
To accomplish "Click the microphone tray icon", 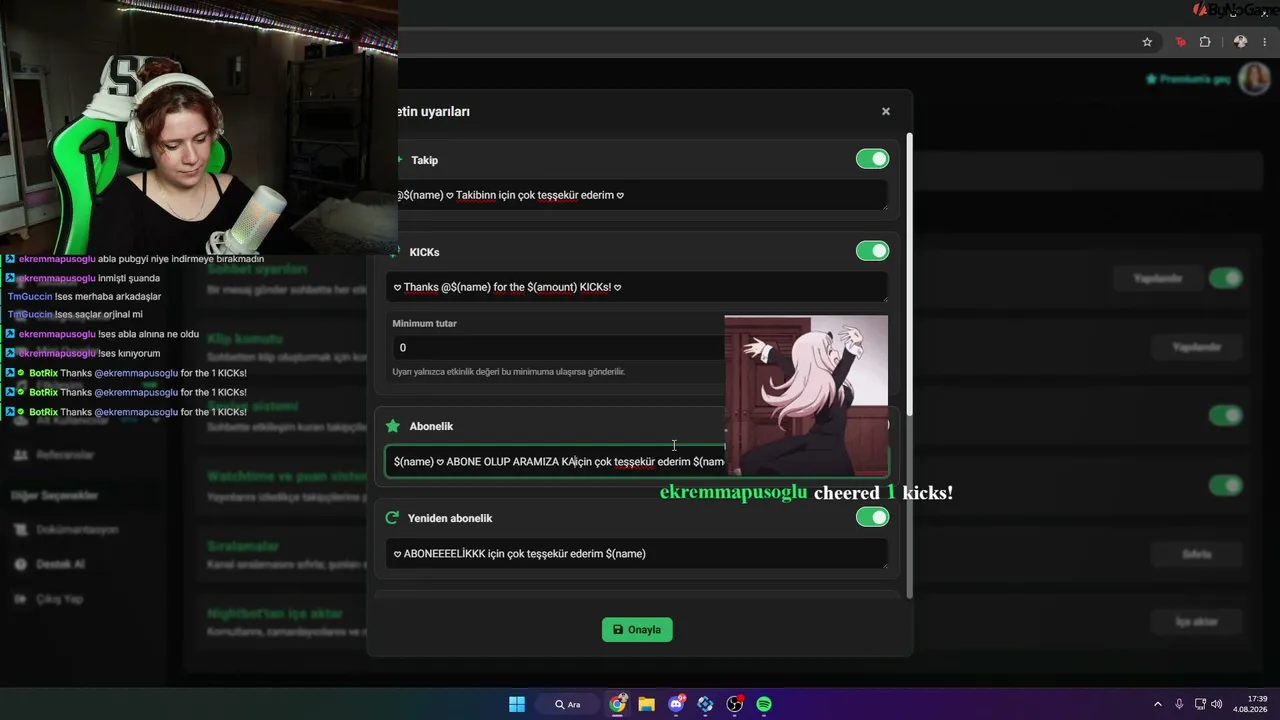I will [x=1179, y=704].
